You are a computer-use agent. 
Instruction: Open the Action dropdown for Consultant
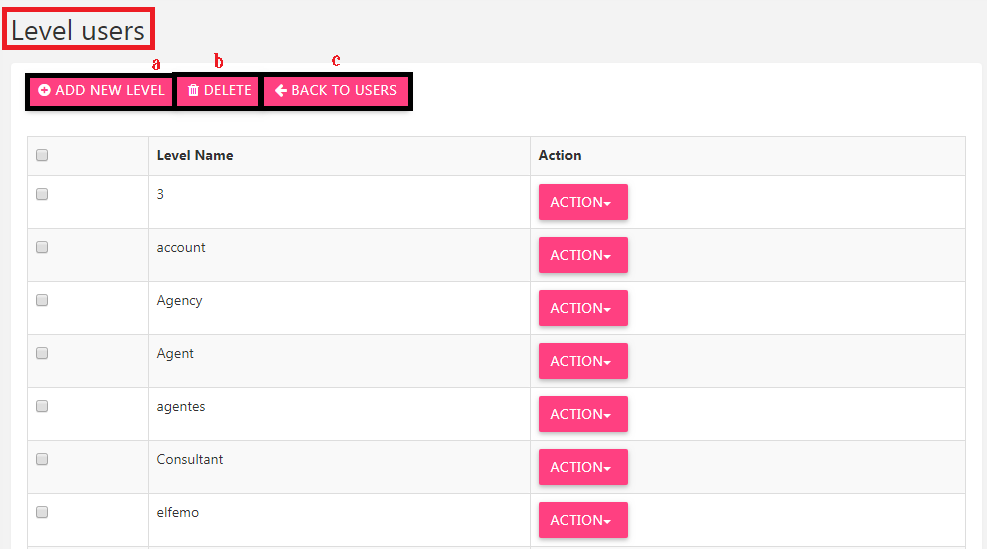[x=583, y=467]
